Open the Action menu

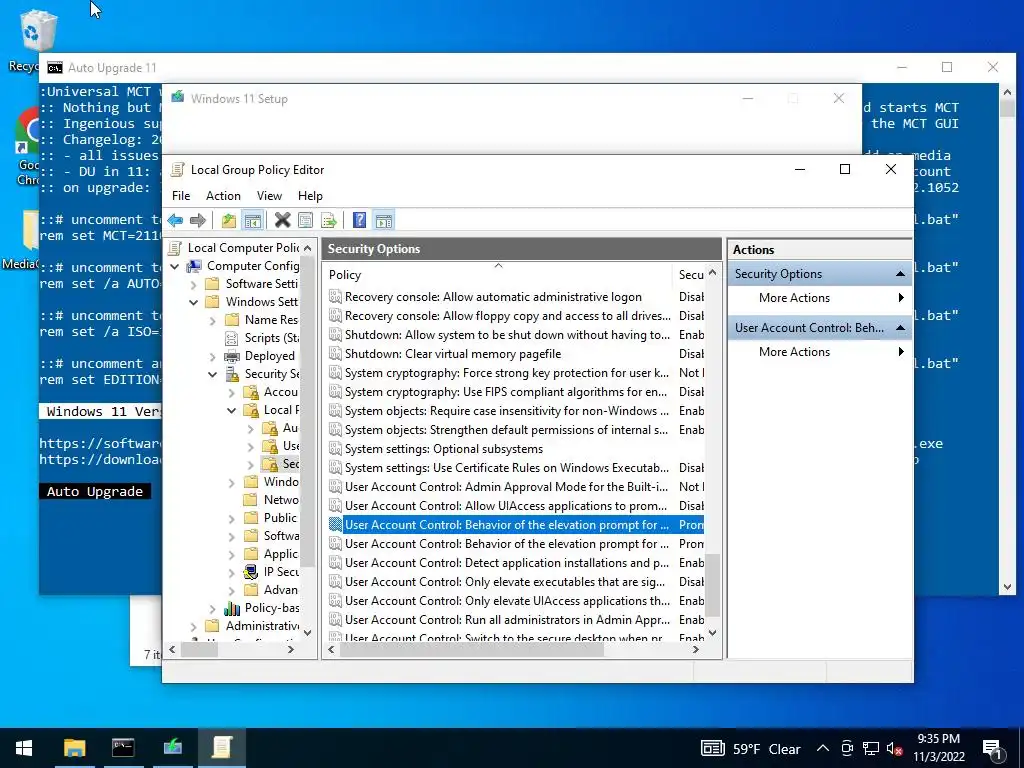click(x=223, y=196)
